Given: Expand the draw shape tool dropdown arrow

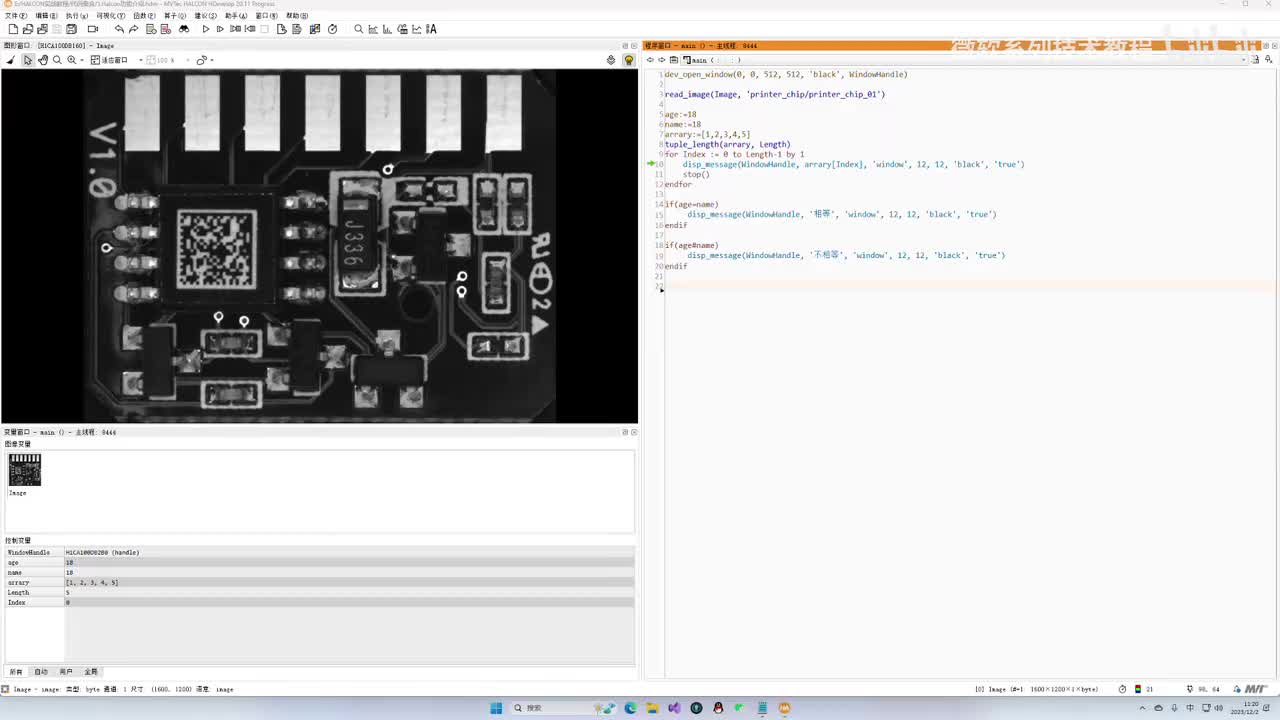Looking at the screenshot, I should pos(212,60).
